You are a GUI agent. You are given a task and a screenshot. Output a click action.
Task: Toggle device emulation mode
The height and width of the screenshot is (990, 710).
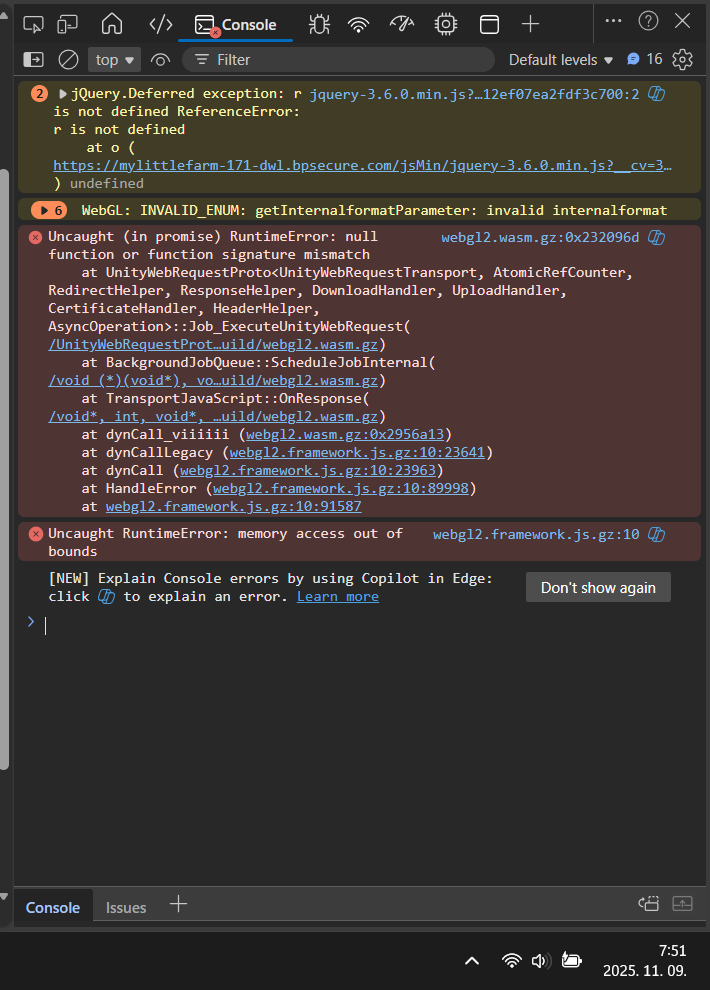(68, 24)
